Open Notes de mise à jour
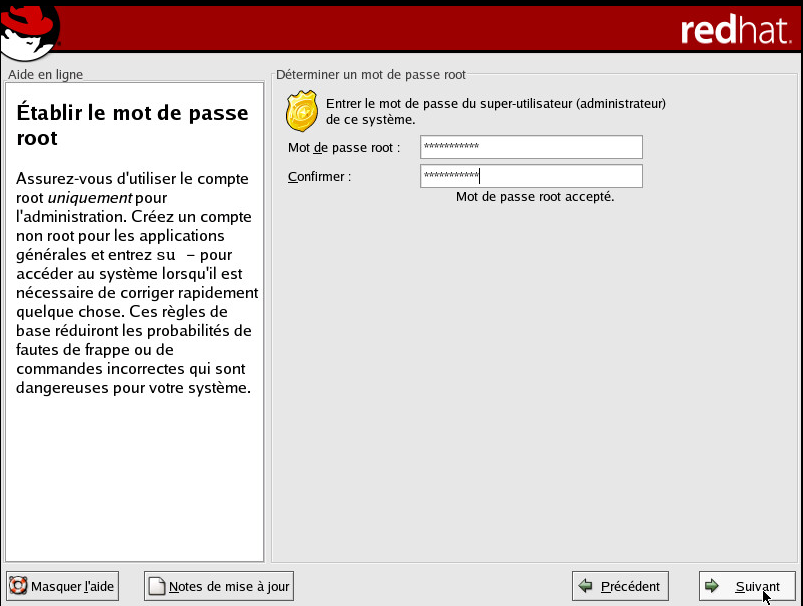The width and height of the screenshot is (803, 606). [x=219, y=586]
